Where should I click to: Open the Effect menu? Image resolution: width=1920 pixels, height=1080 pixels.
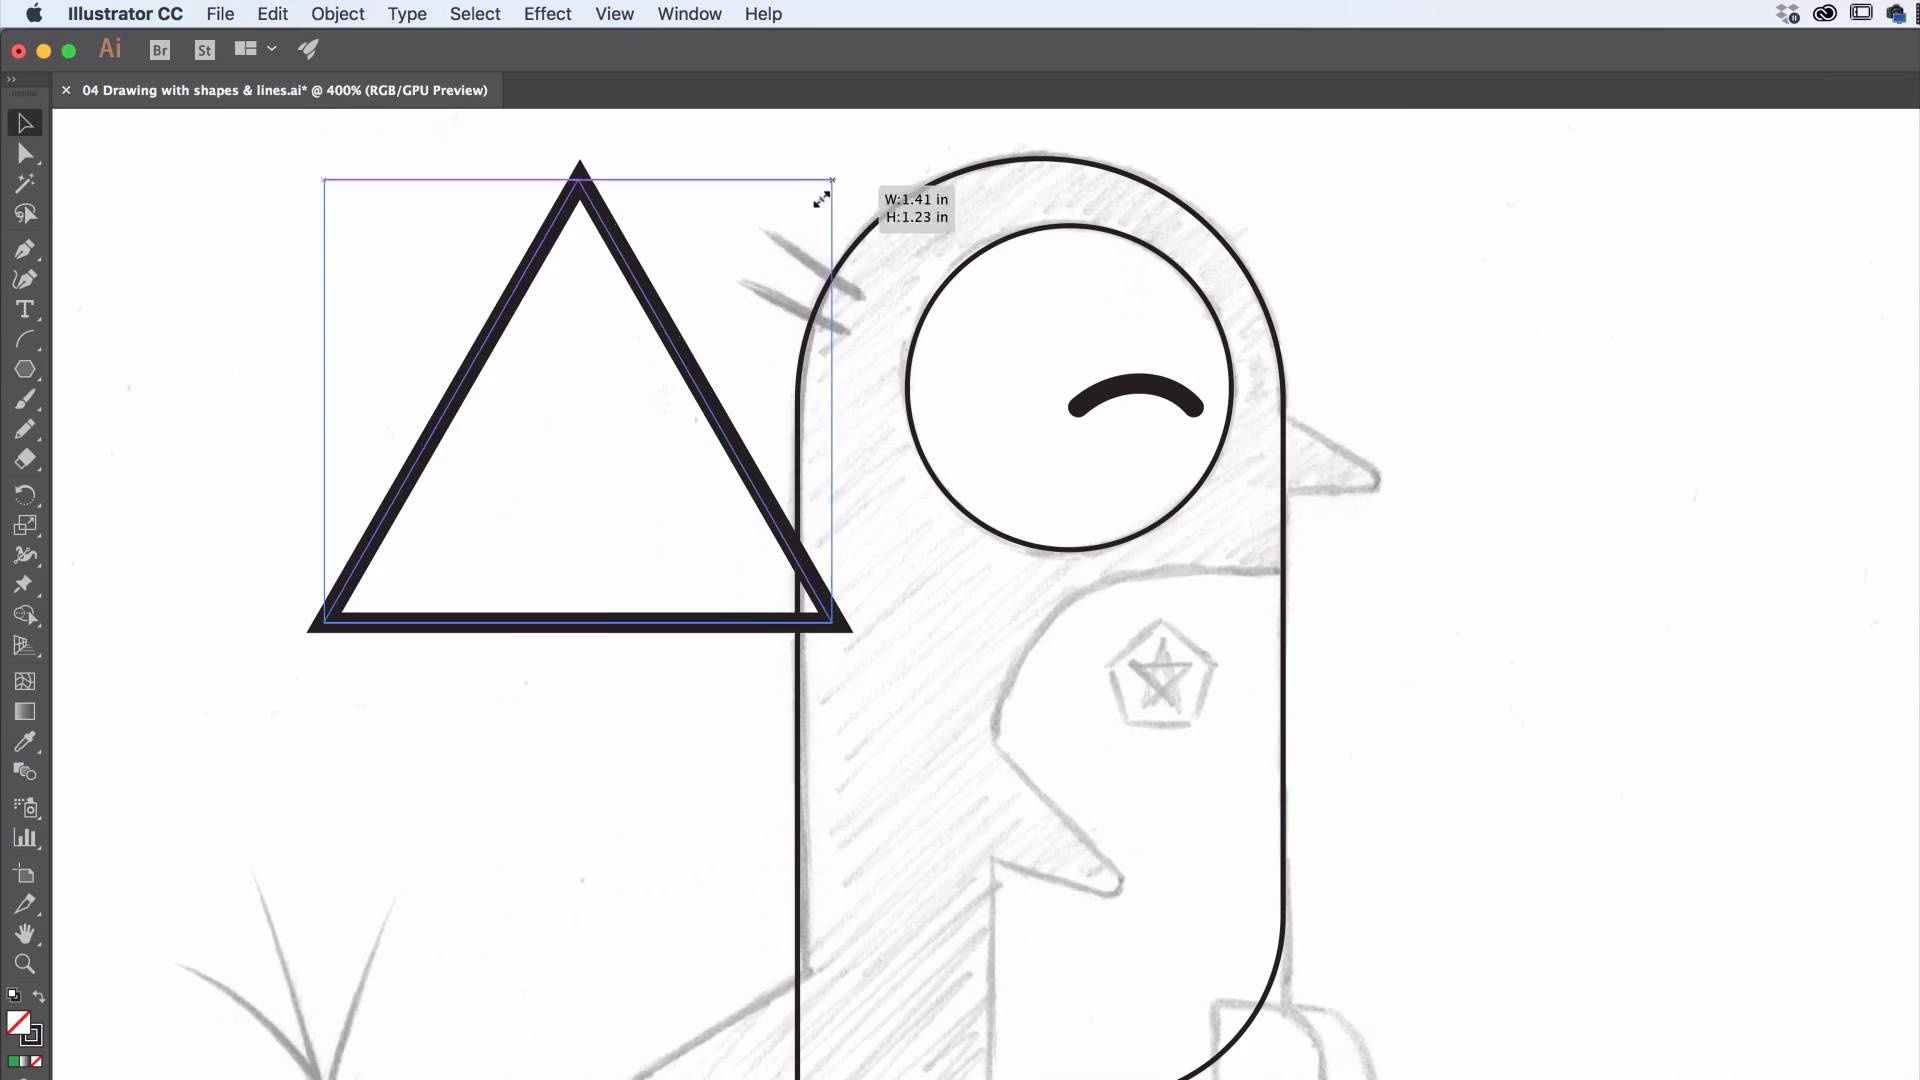545,13
